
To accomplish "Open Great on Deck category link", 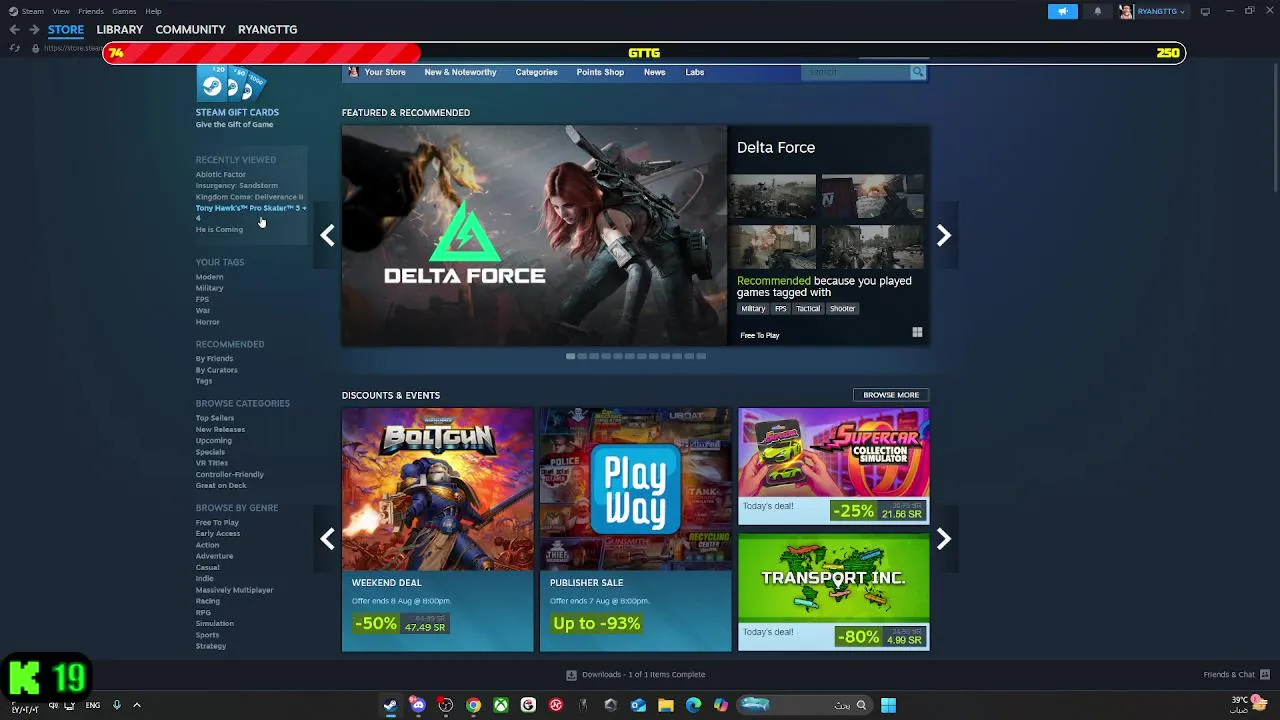I will tap(221, 485).
